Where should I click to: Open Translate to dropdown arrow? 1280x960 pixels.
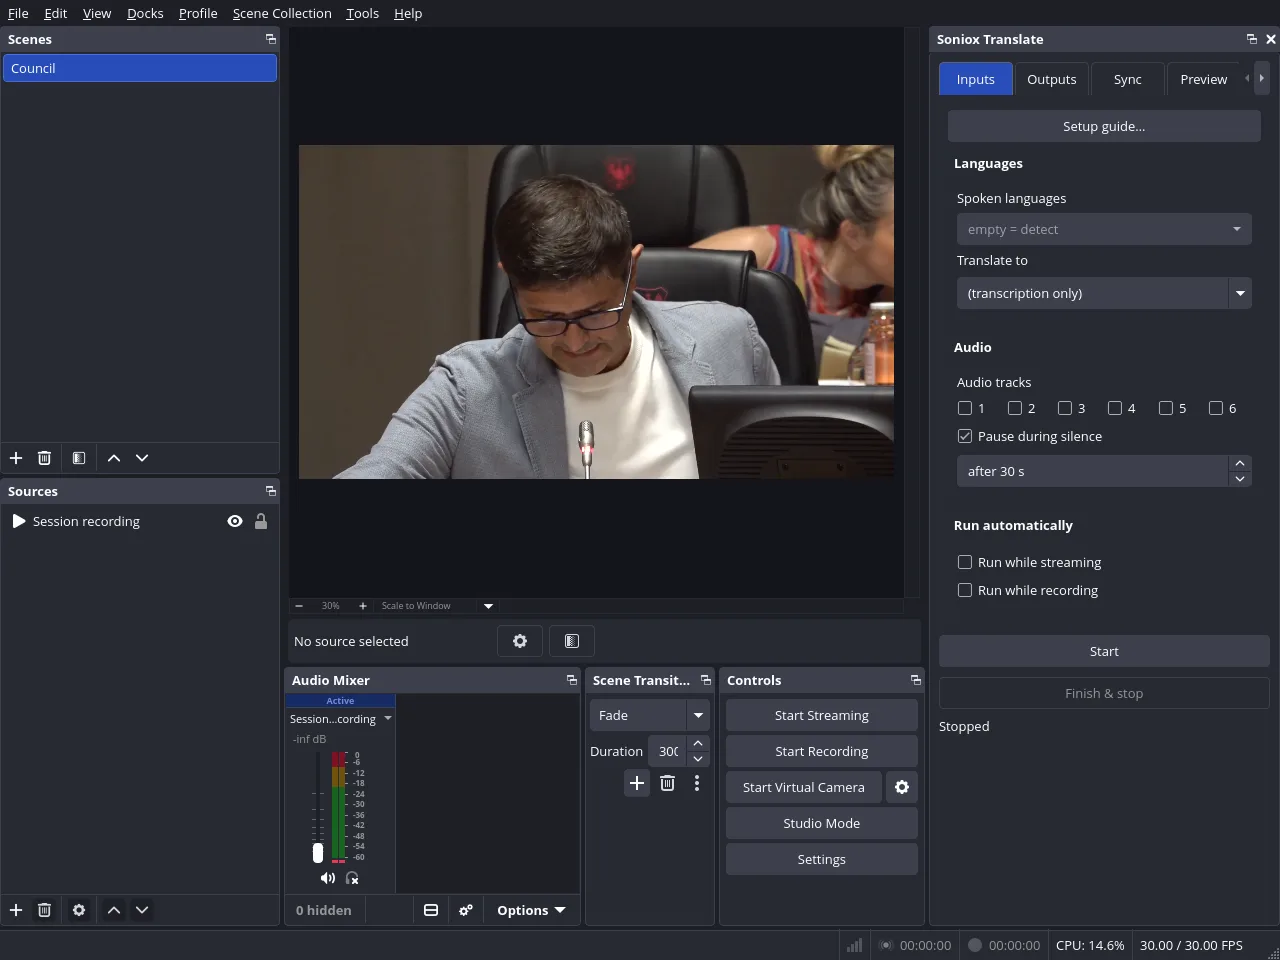1240,293
